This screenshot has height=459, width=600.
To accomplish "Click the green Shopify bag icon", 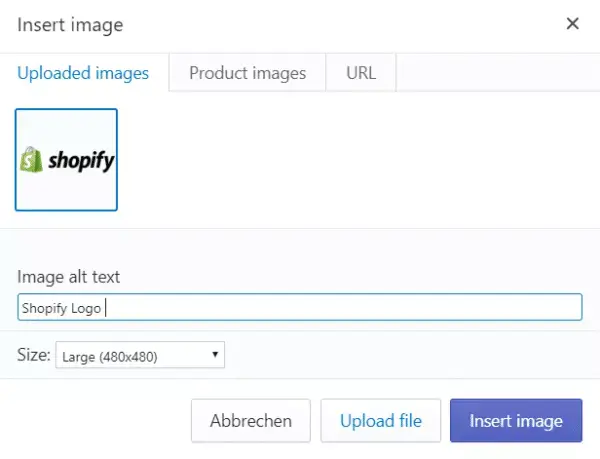I will point(33,160).
